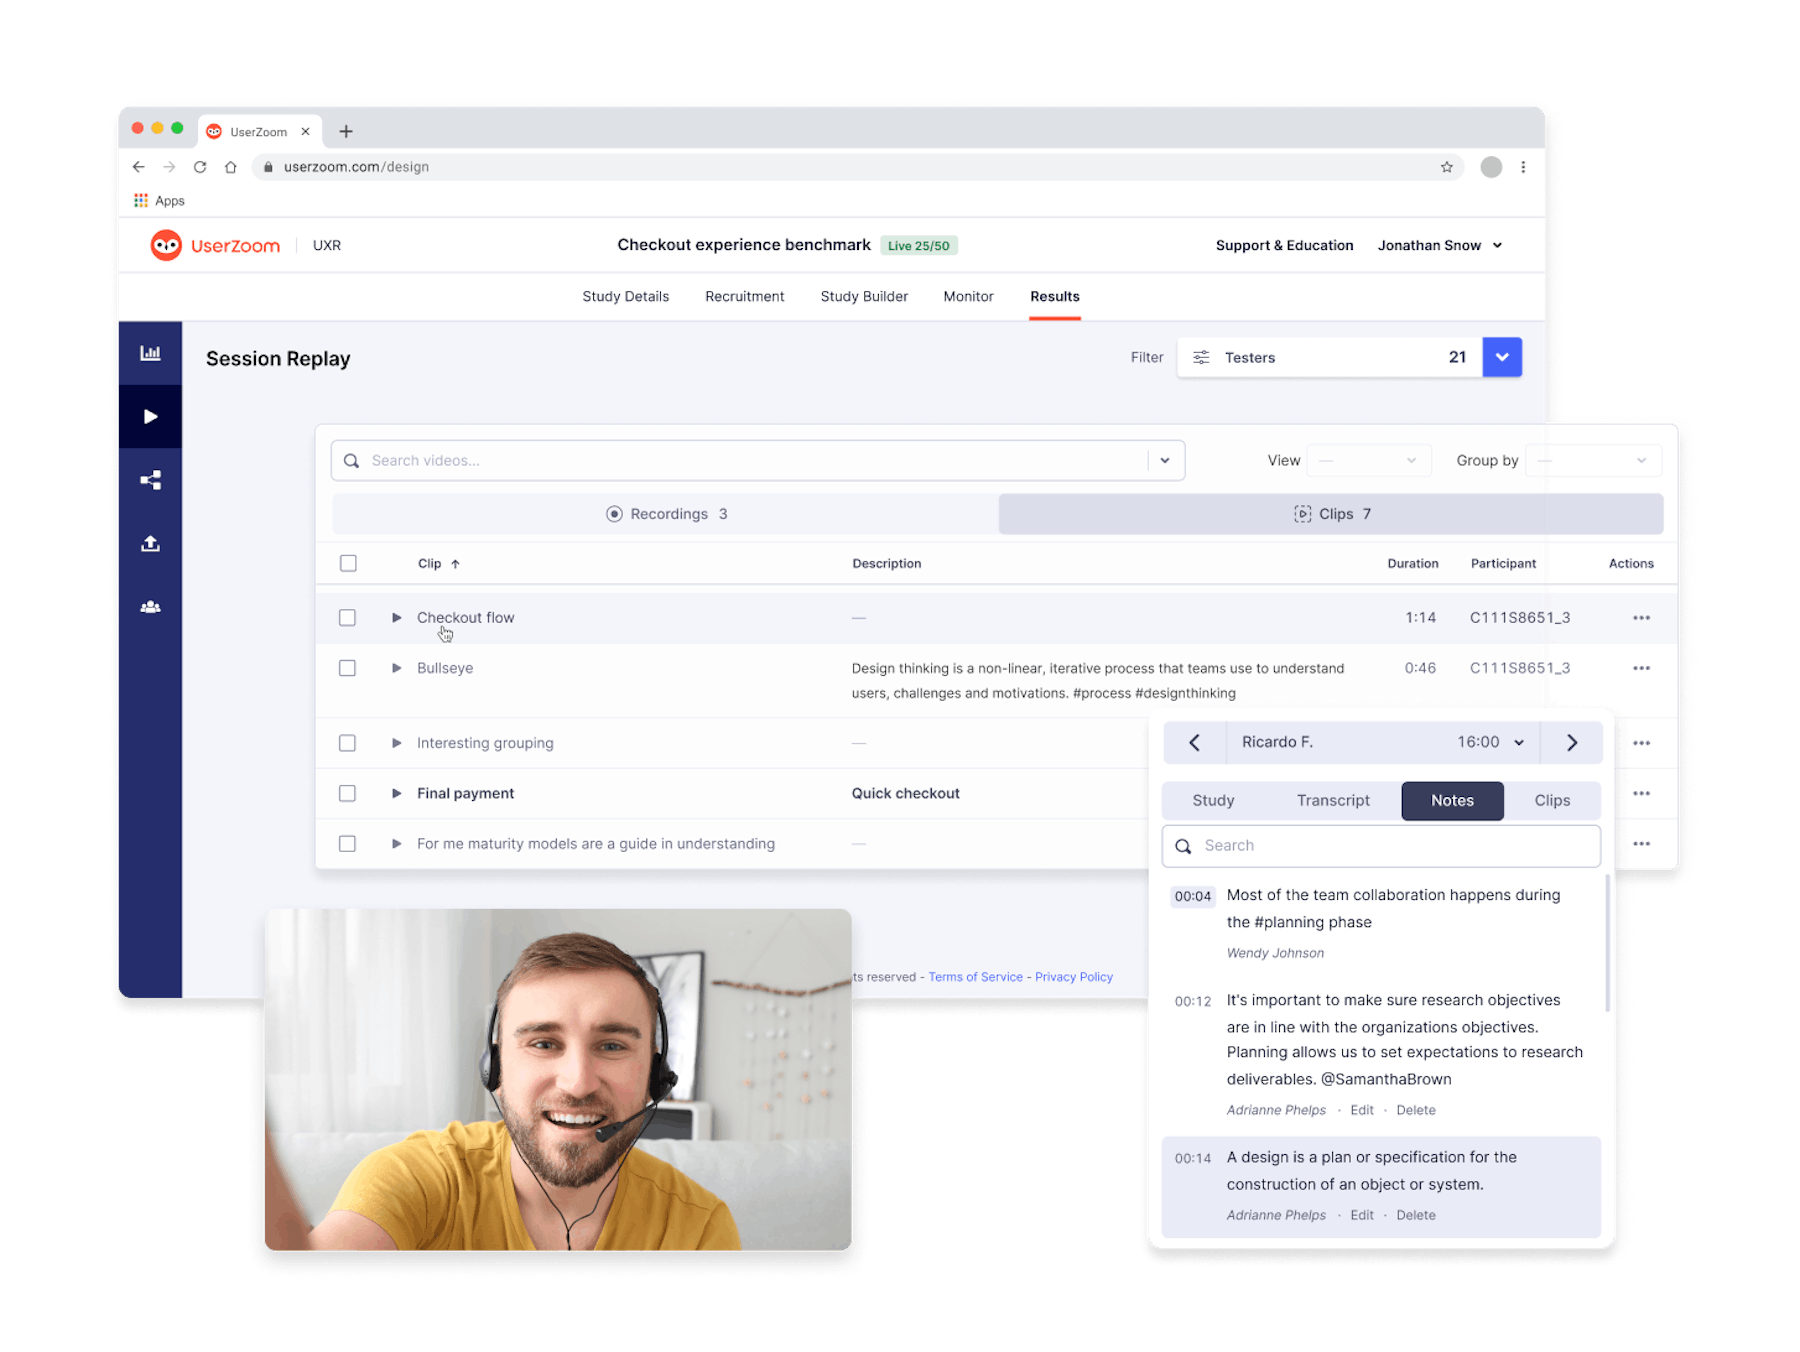Screen dimensions: 1800x1352
Task: Open the View dropdown
Action: [x=1369, y=460]
